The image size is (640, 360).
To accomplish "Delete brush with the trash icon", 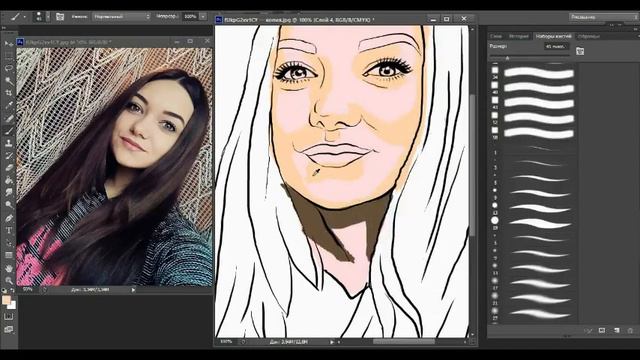I will (631, 330).
